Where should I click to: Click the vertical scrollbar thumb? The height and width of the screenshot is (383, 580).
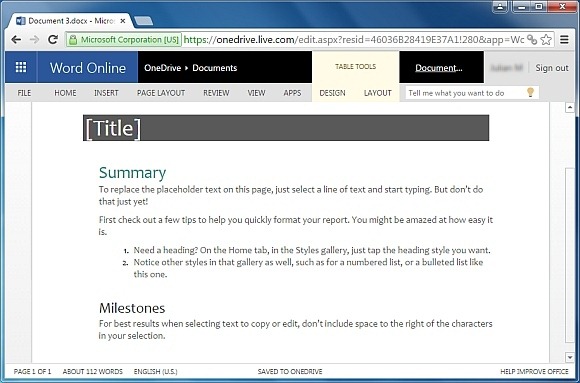pyautogui.click(x=570, y=256)
